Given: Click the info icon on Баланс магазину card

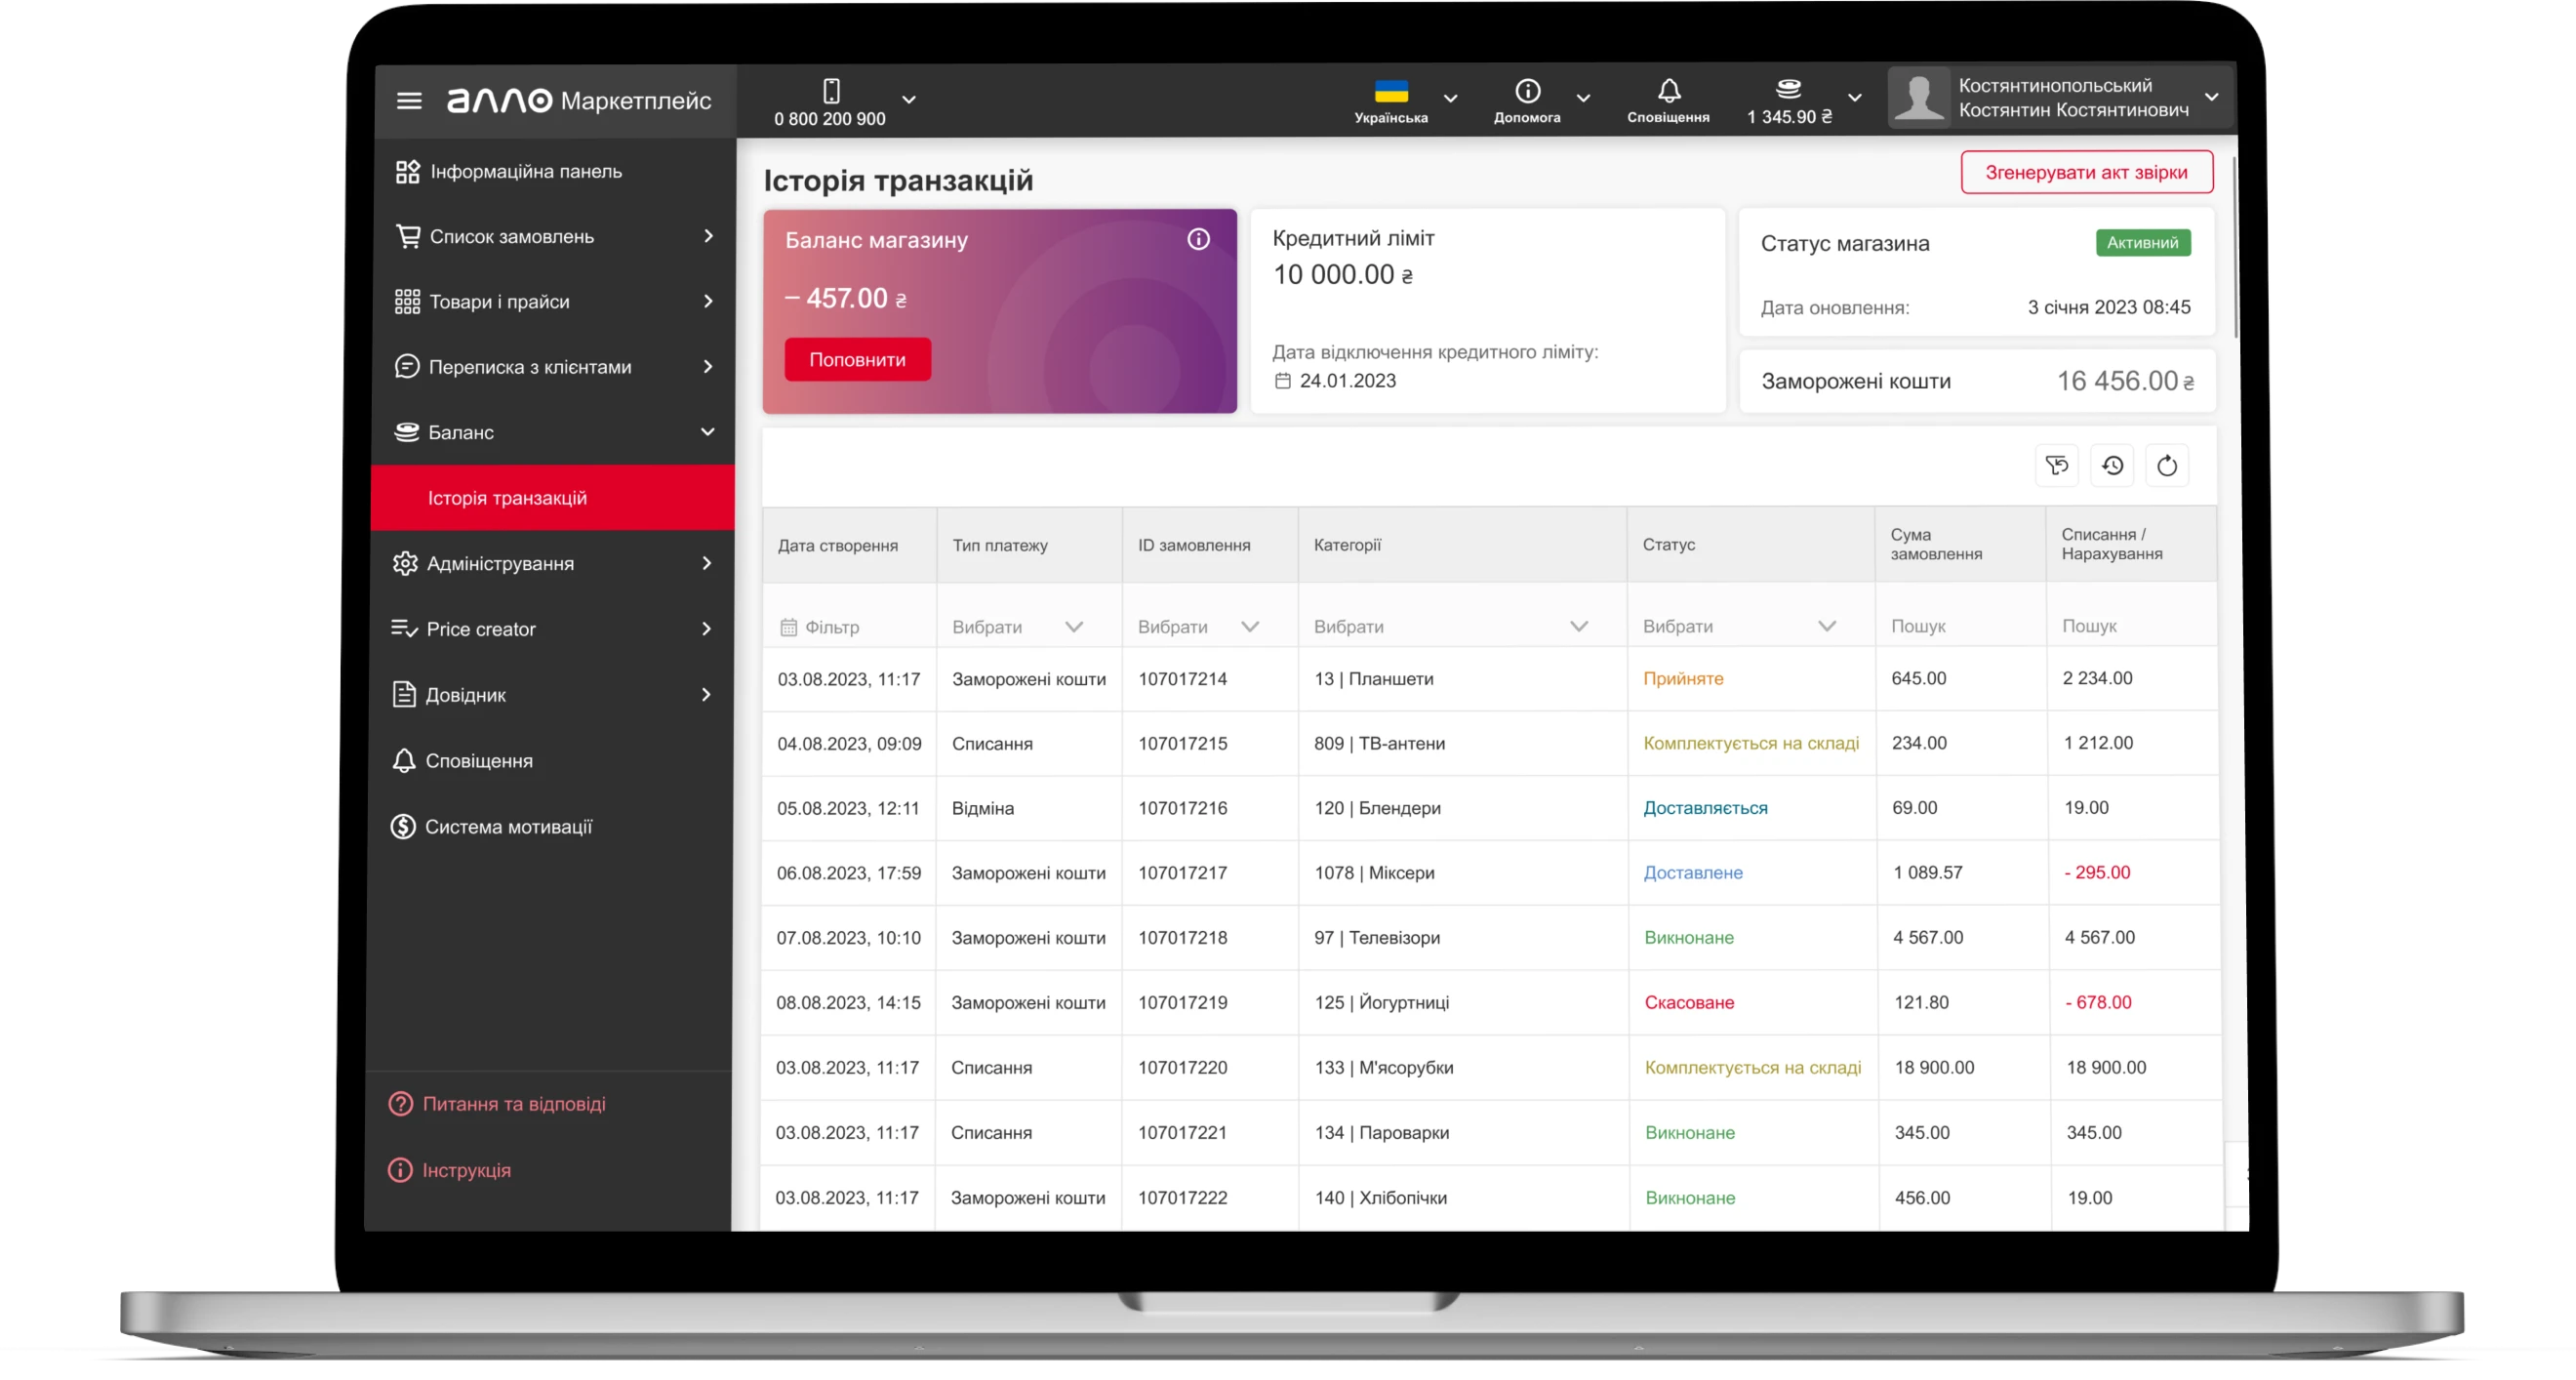Looking at the screenshot, I should (x=1198, y=240).
